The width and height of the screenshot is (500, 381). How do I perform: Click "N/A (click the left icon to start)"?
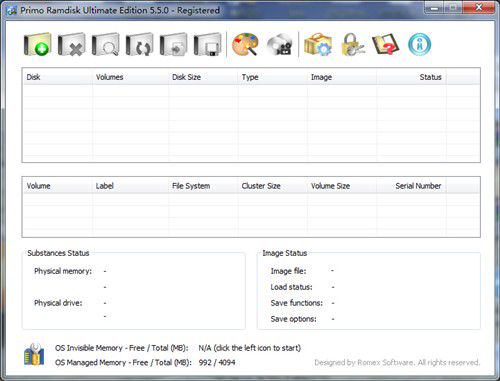(x=250, y=348)
